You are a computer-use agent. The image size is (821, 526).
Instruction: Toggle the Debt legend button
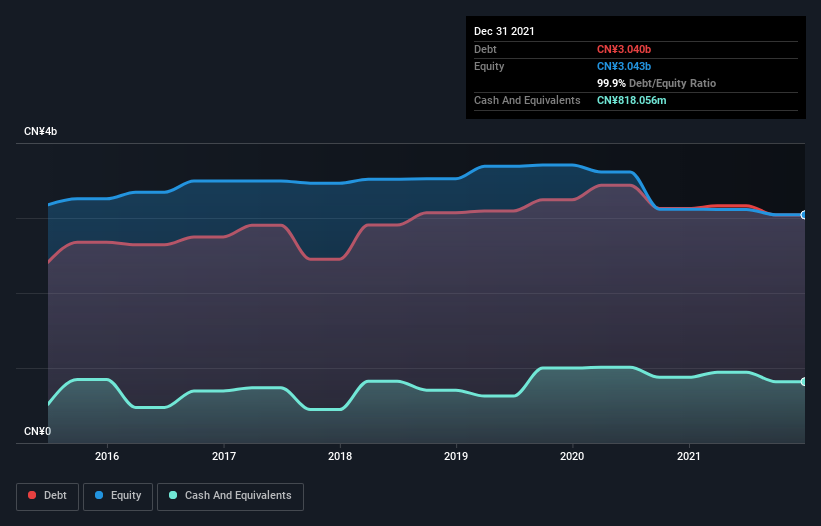48,496
